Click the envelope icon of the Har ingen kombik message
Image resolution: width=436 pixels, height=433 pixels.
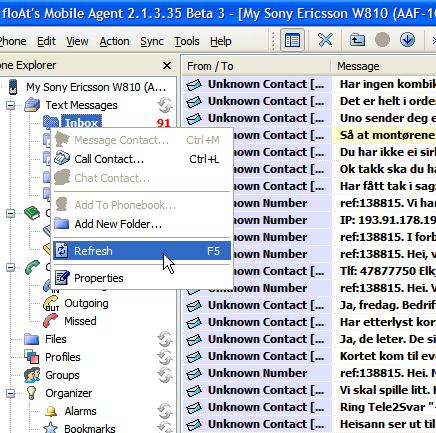click(x=194, y=85)
